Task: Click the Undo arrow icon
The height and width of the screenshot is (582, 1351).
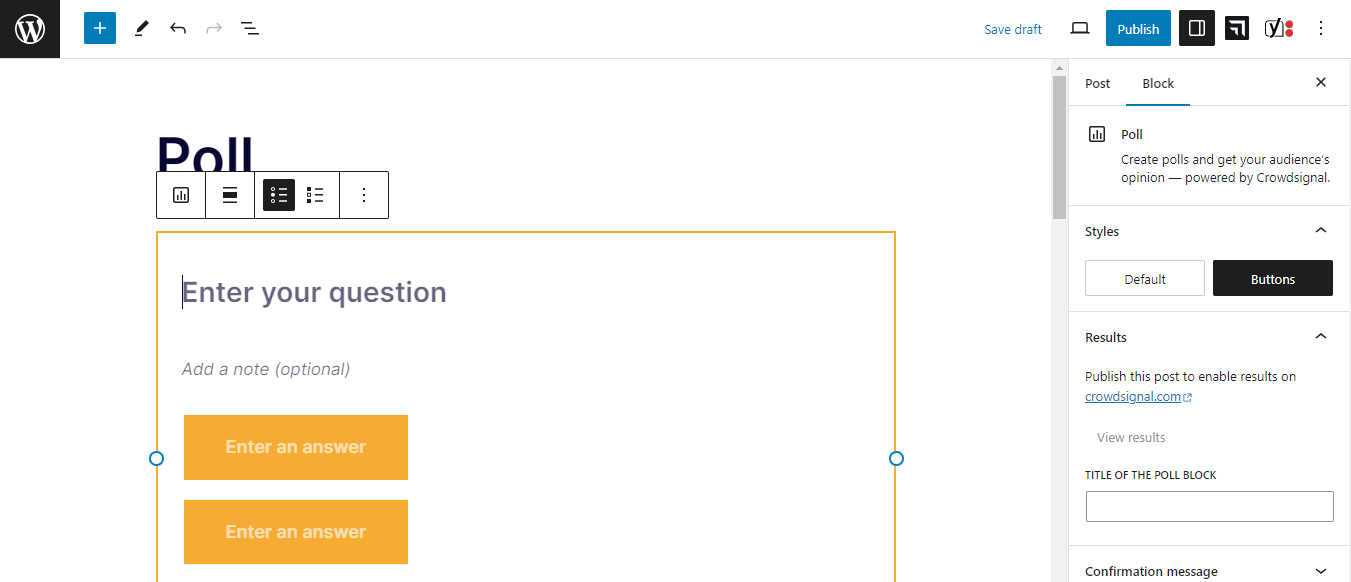Action: tap(178, 28)
